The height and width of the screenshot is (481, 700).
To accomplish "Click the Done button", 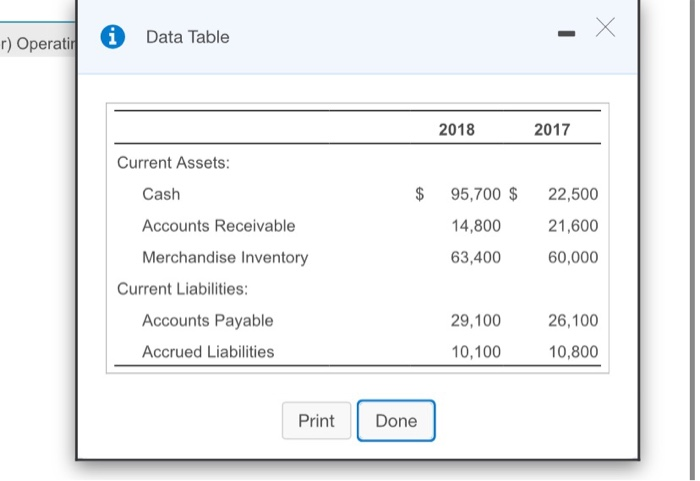I will [396, 421].
